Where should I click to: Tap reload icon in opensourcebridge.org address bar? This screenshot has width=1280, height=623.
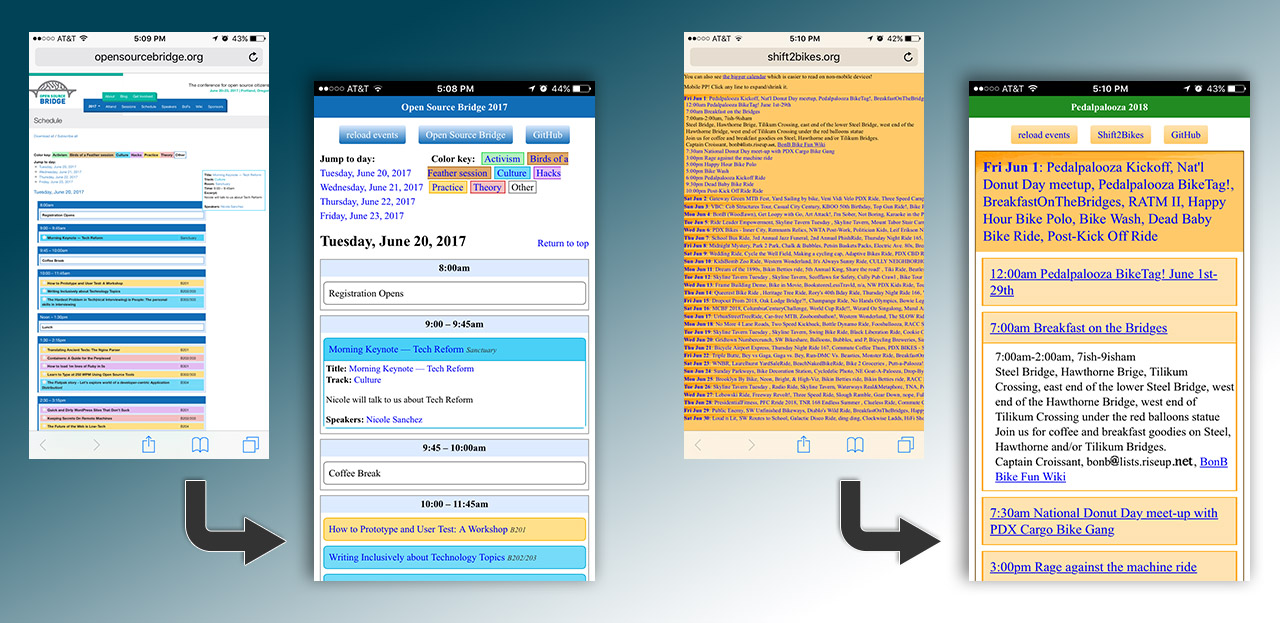(x=253, y=57)
